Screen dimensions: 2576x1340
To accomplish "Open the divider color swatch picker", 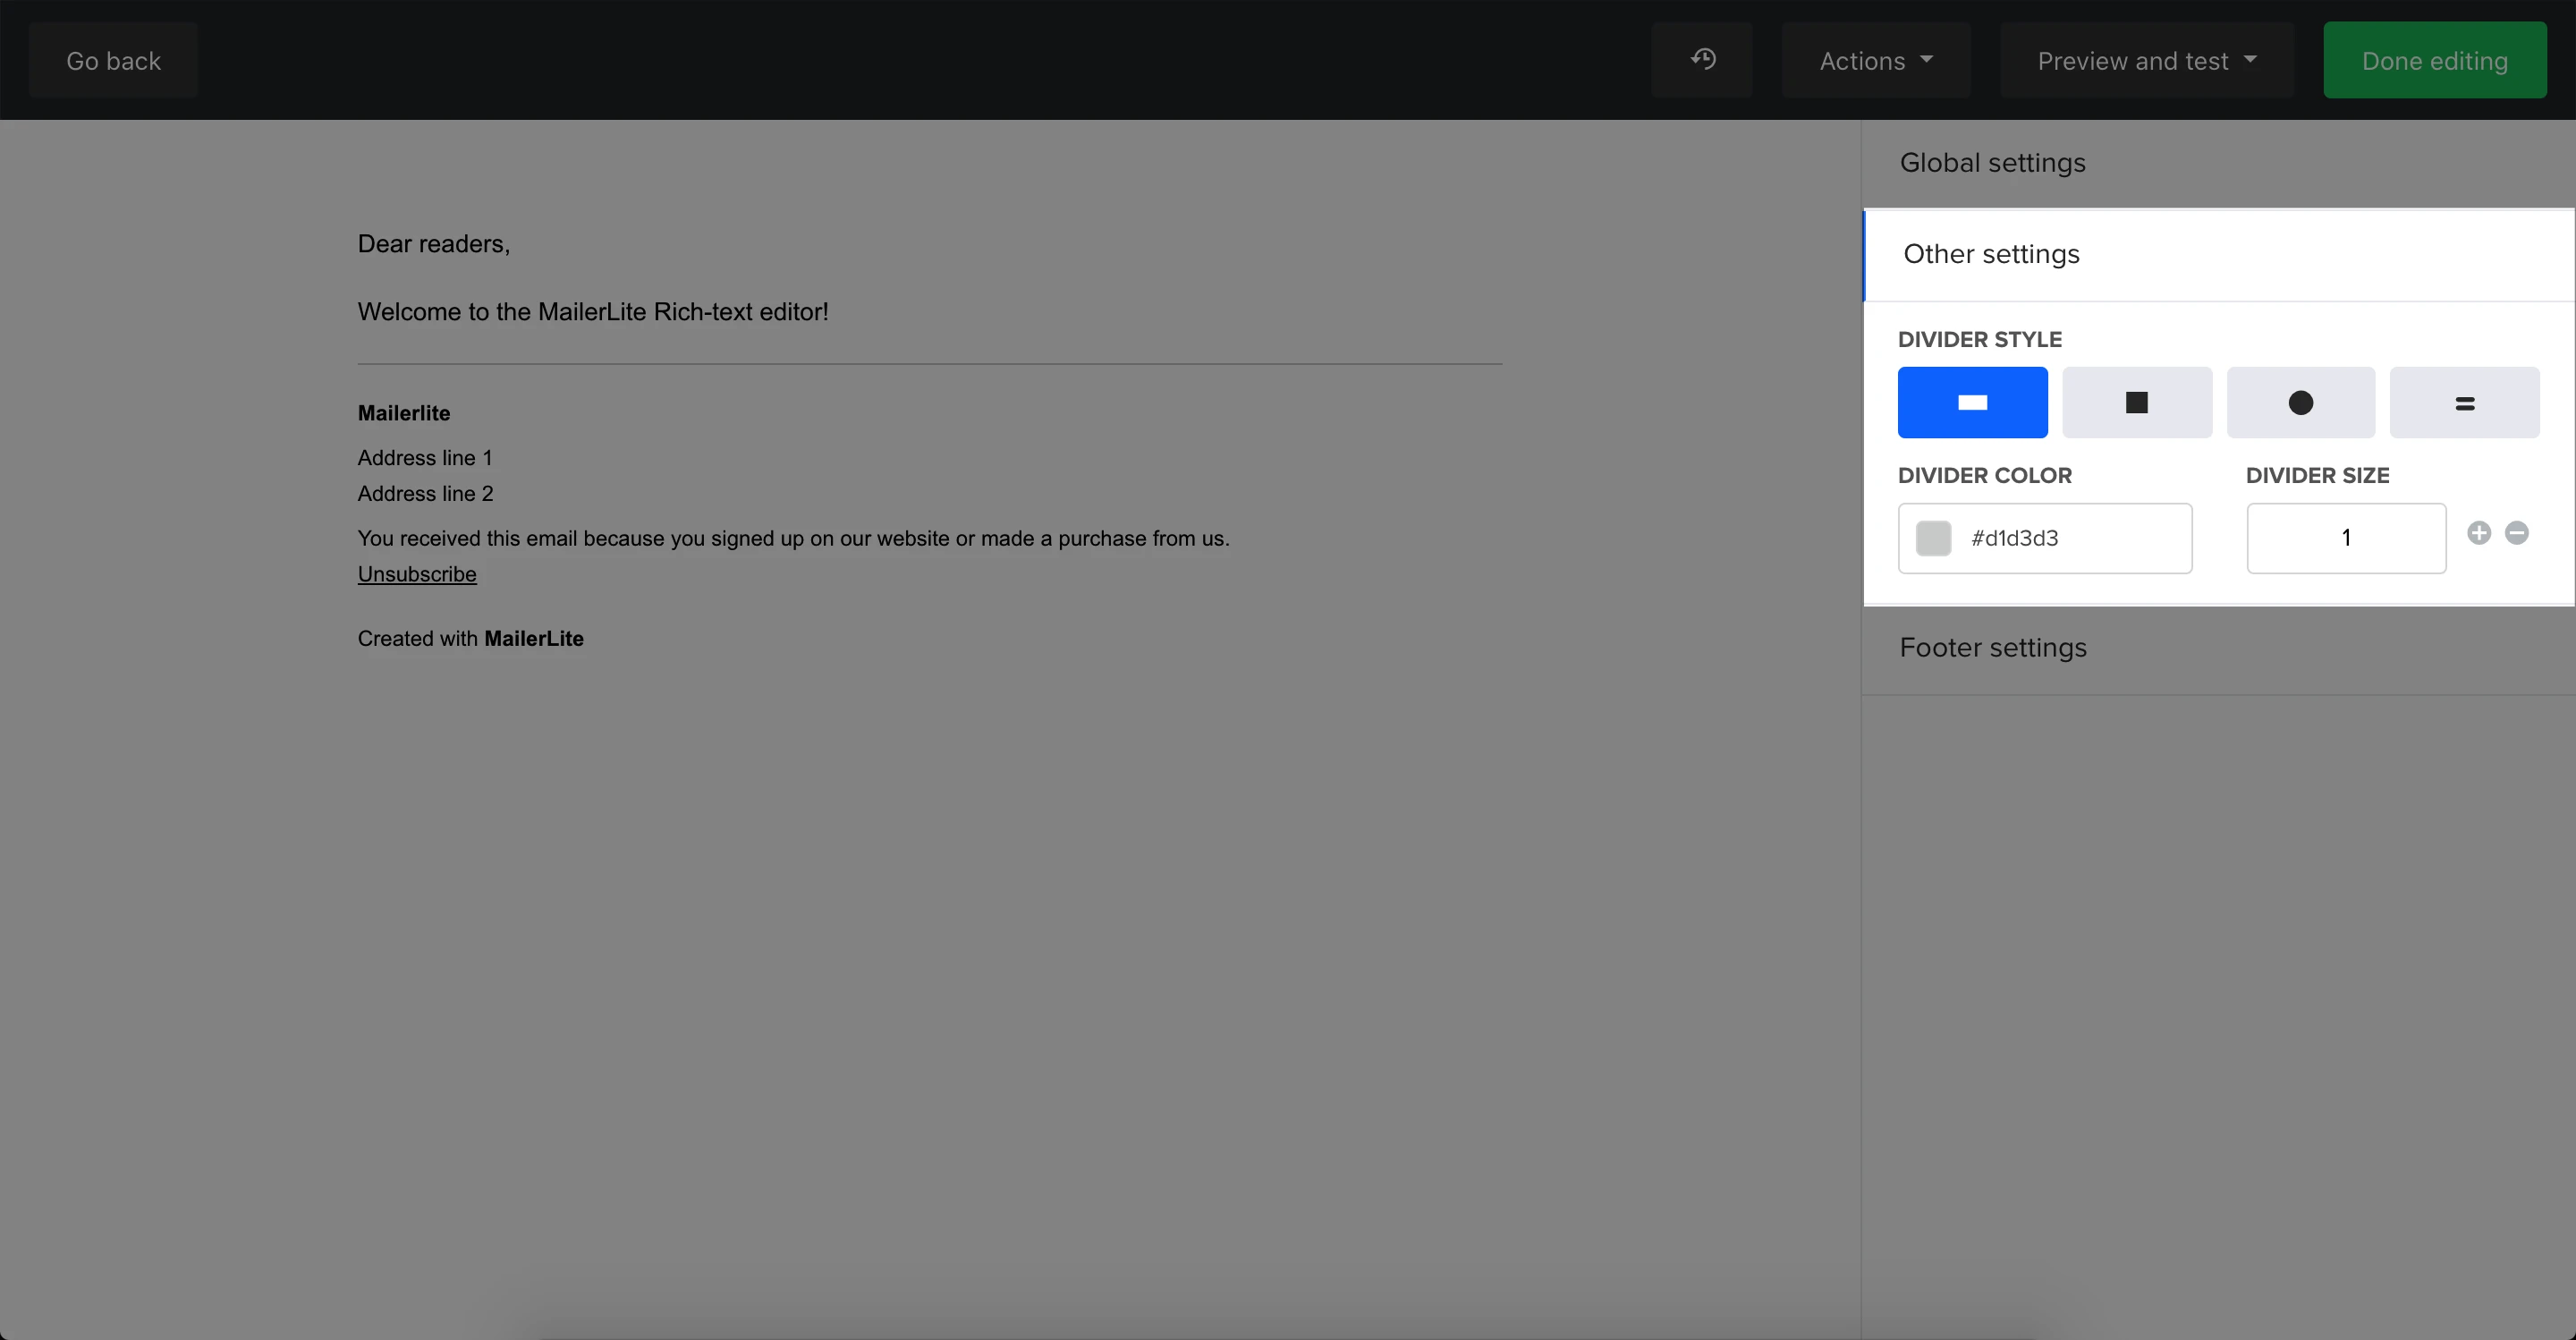I will tap(1933, 538).
